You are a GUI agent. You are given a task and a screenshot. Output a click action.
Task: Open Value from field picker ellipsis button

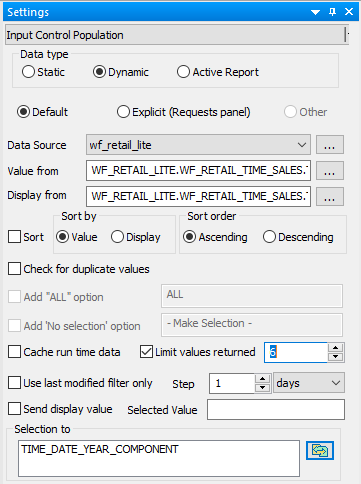click(x=330, y=171)
